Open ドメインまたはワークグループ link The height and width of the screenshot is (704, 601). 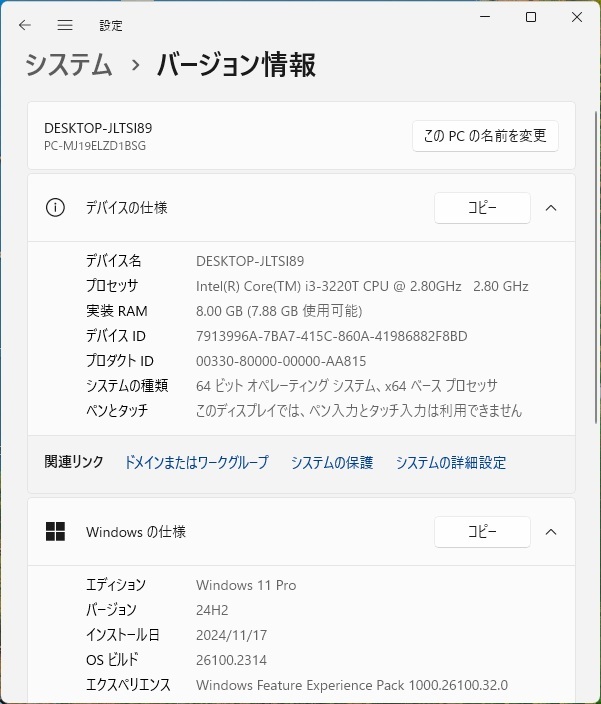(196, 462)
